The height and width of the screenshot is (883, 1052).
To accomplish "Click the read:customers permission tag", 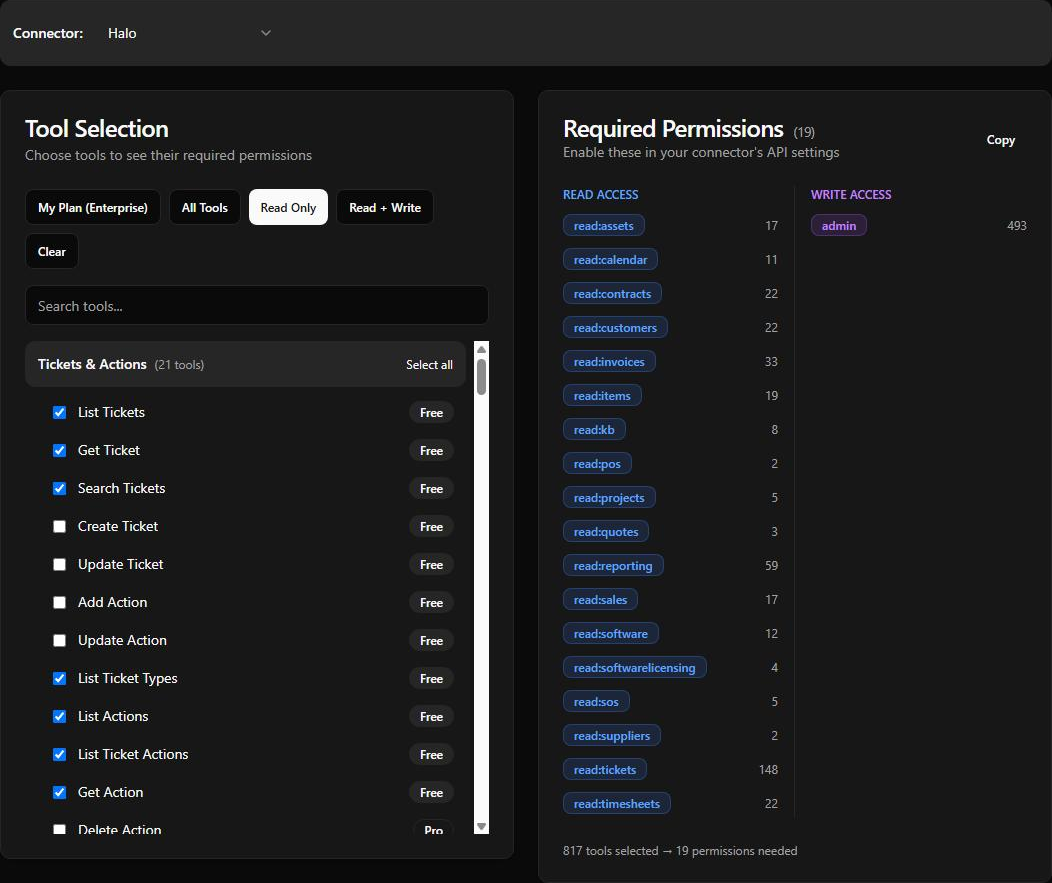I will (x=615, y=327).
